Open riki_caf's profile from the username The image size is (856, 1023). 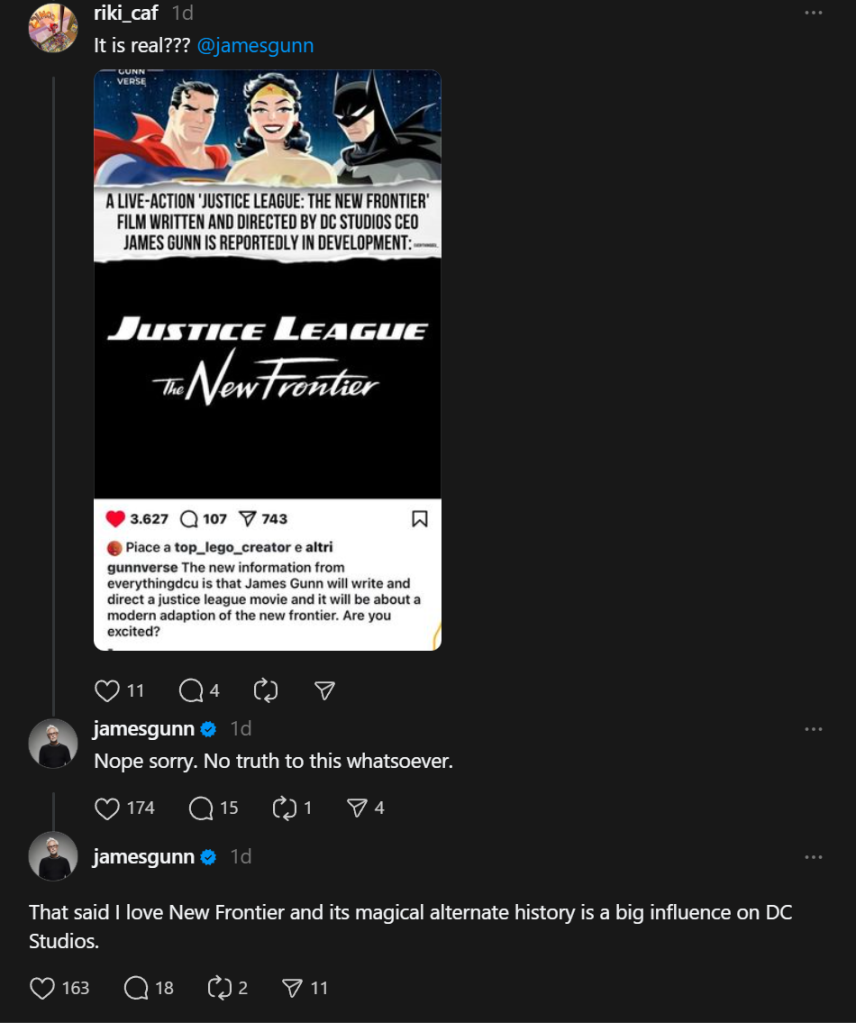pyautogui.click(x=125, y=14)
